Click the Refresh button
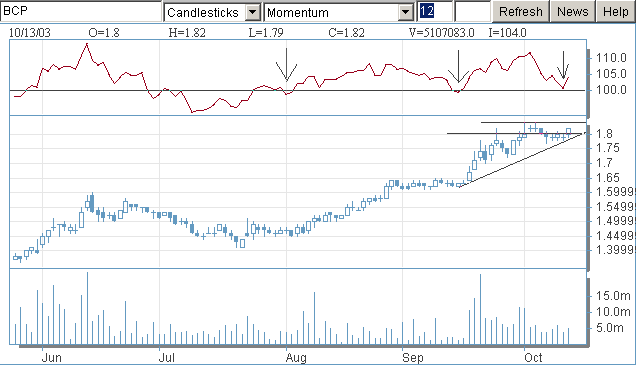636x365 pixels. (x=520, y=12)
